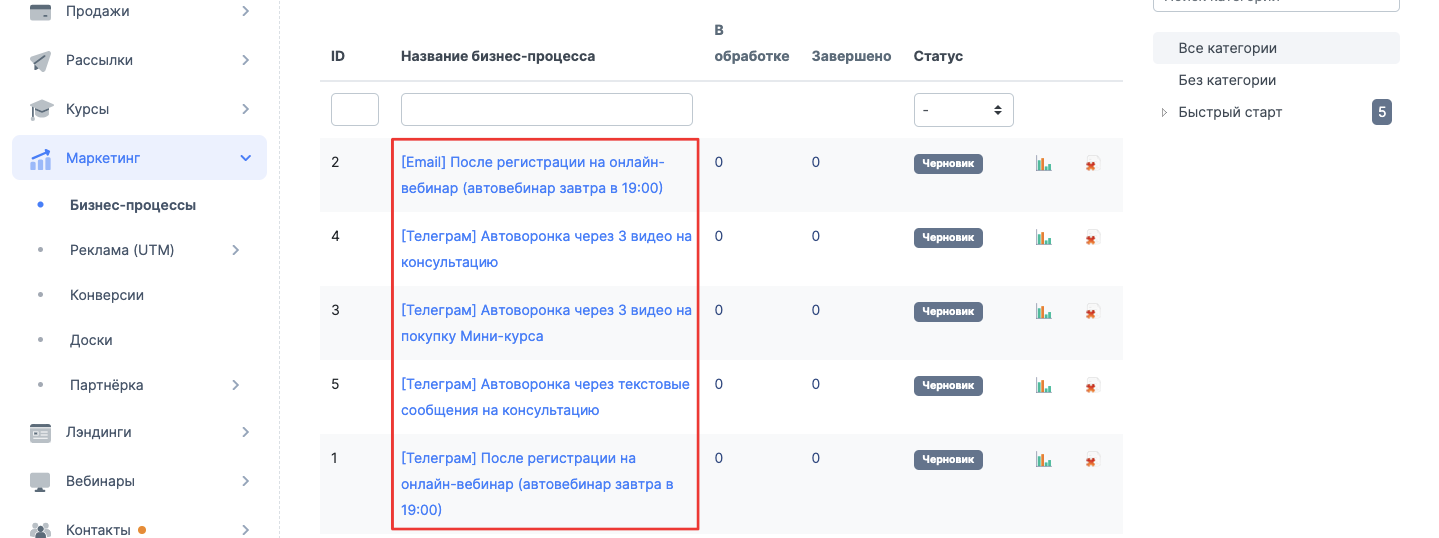Expand the Реклама (UTM) submenu
The height and width of the screenshot is (538, 1439).
click(236, 250)
